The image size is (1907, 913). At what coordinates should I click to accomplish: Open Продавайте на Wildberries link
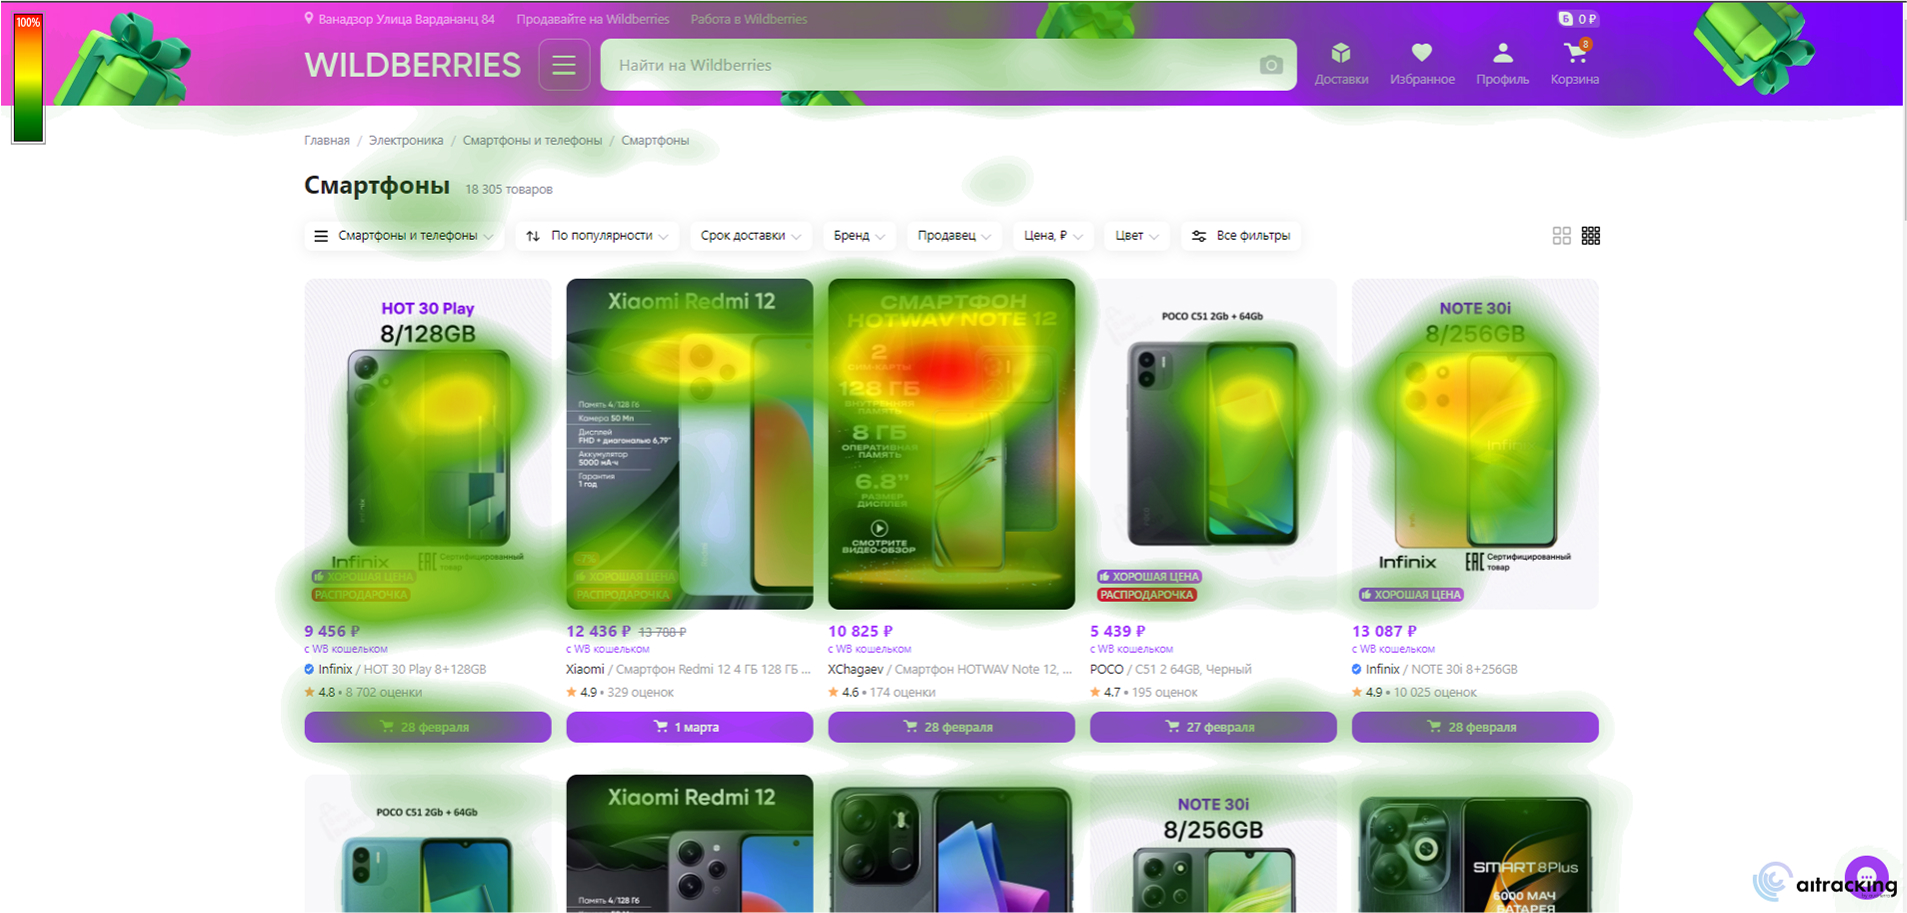(x=593, y=19)
